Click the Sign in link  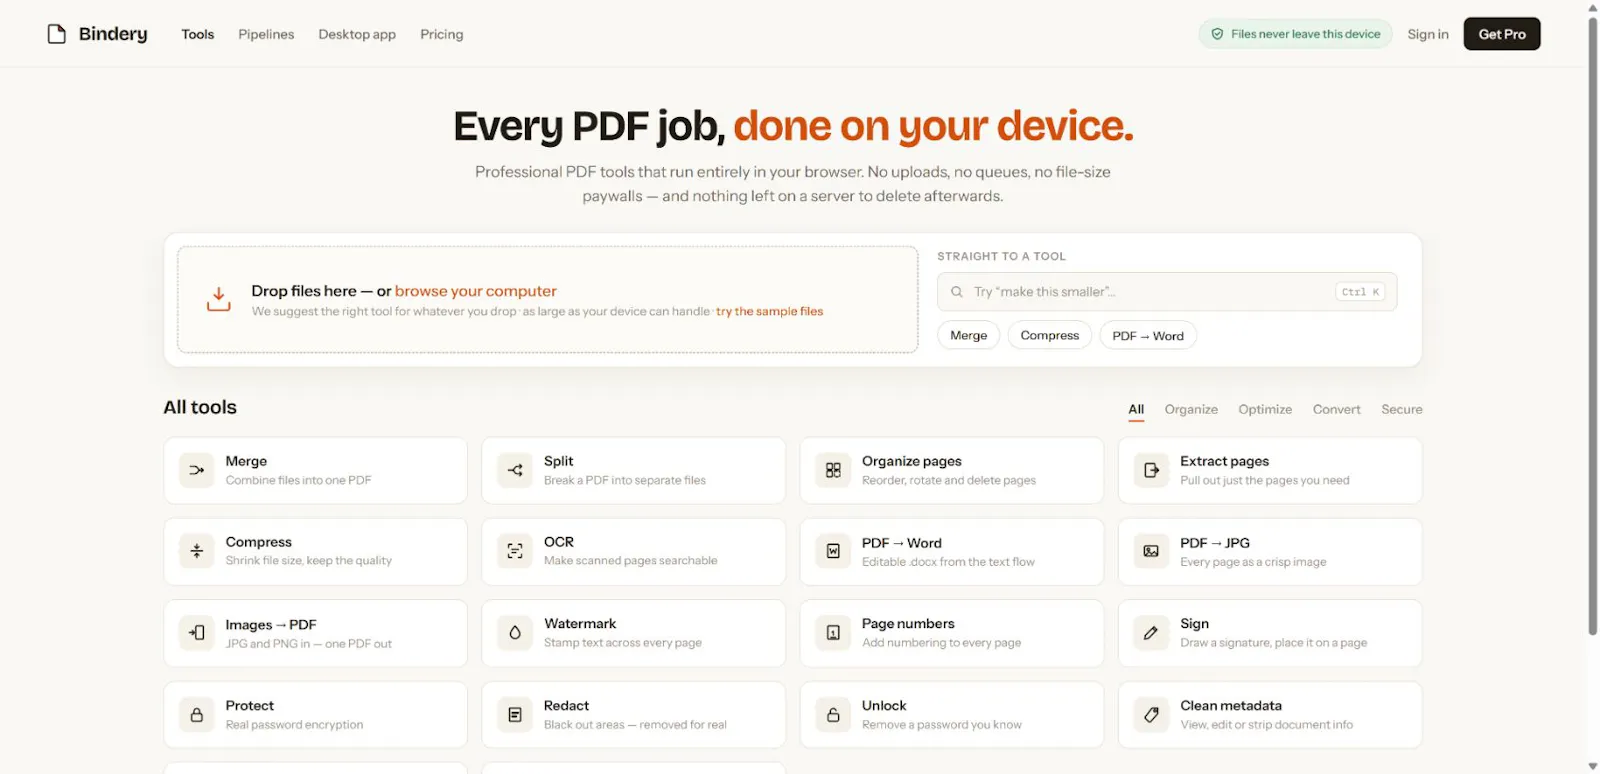point(1428,34)
